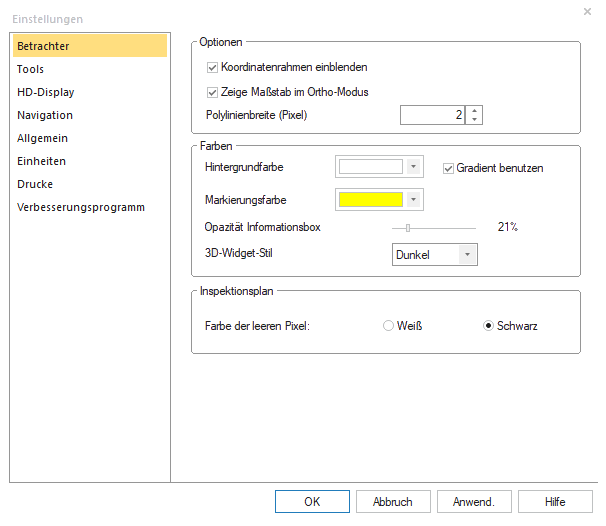
Task: Go to Navigation settings page
Action: pyautogui.click(x=45, y=115)
